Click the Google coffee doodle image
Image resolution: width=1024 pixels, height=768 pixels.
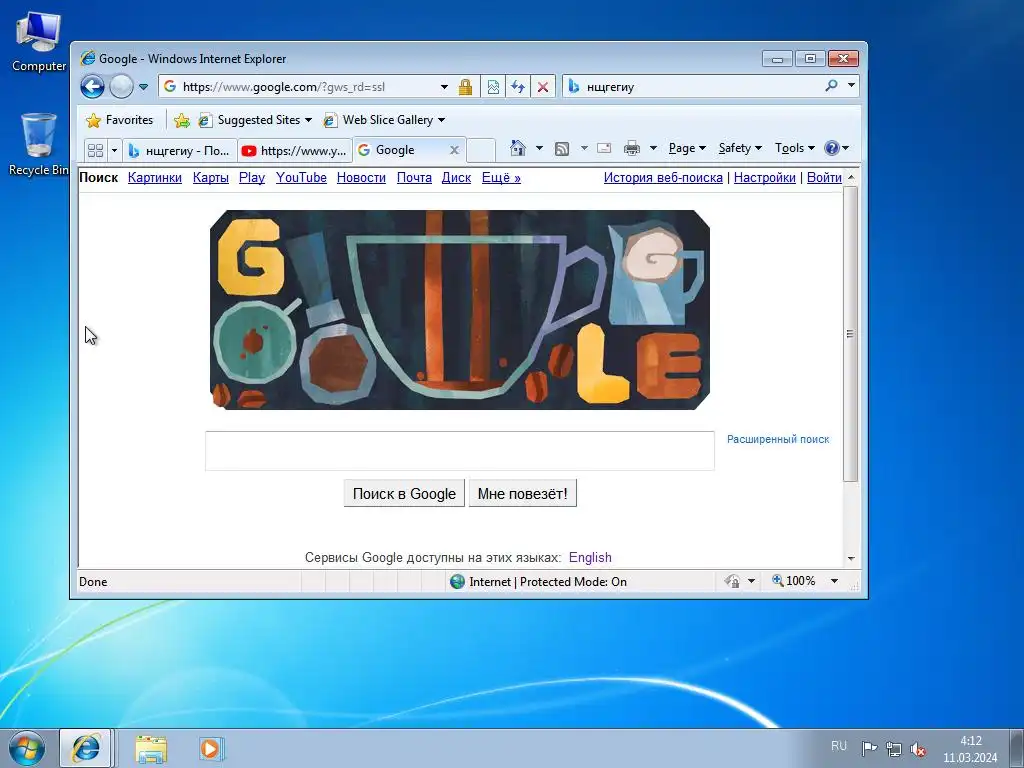tap(460, 310)
